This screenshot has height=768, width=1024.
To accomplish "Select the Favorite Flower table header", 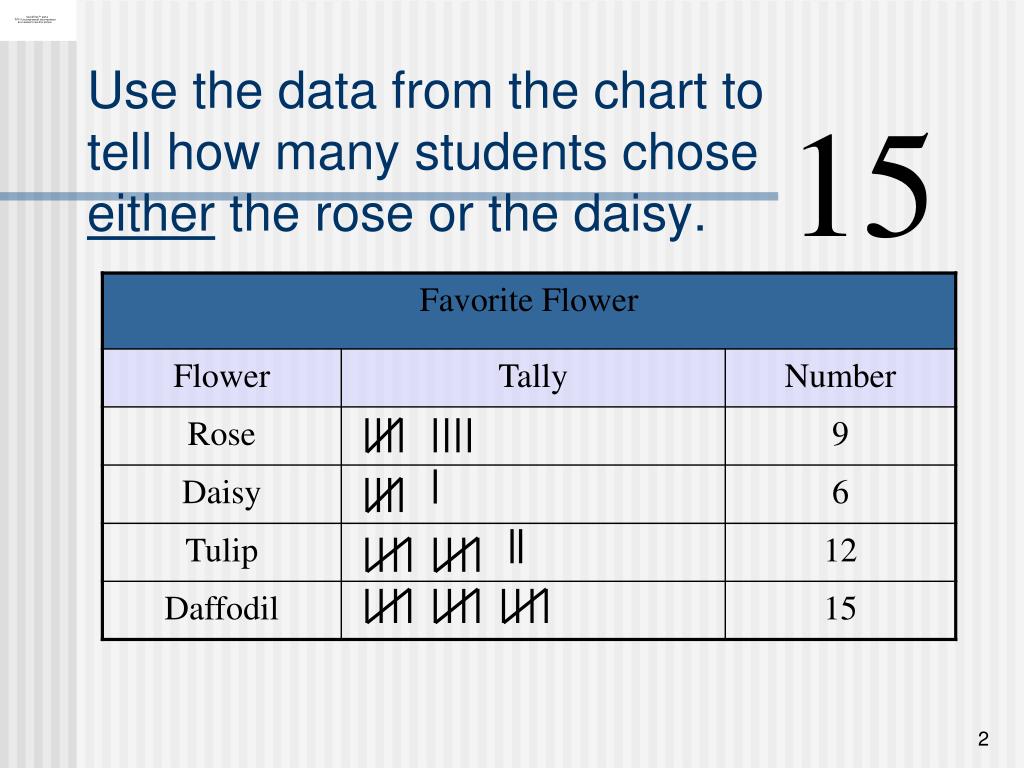I will click(x=528, y=311).
